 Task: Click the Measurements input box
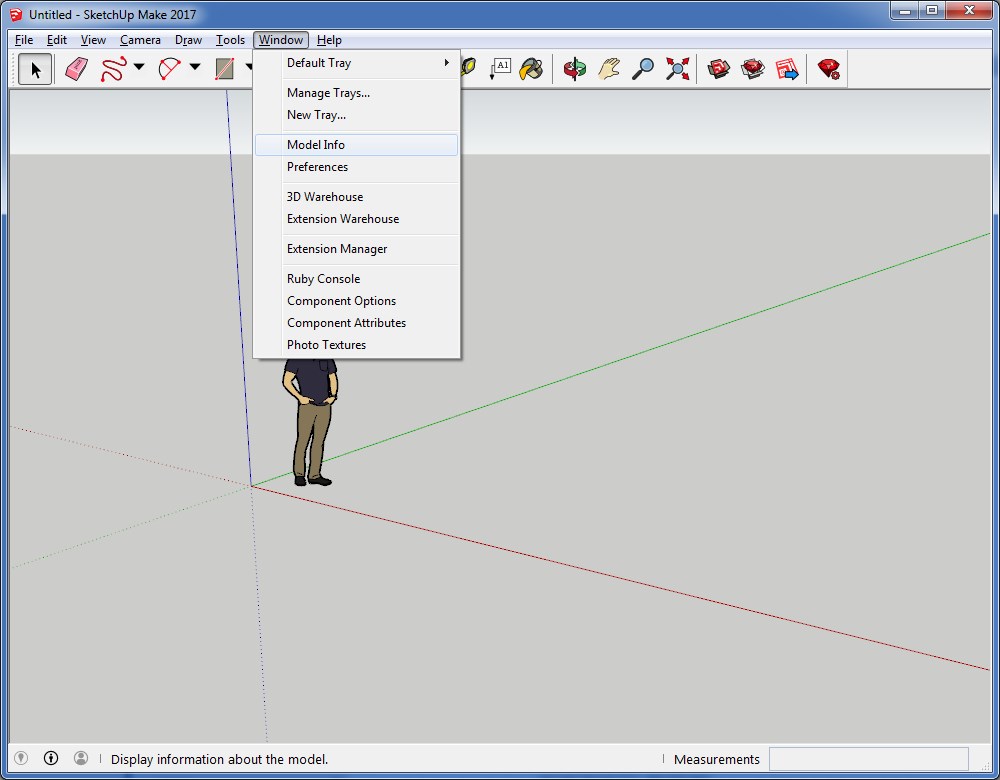868,759
